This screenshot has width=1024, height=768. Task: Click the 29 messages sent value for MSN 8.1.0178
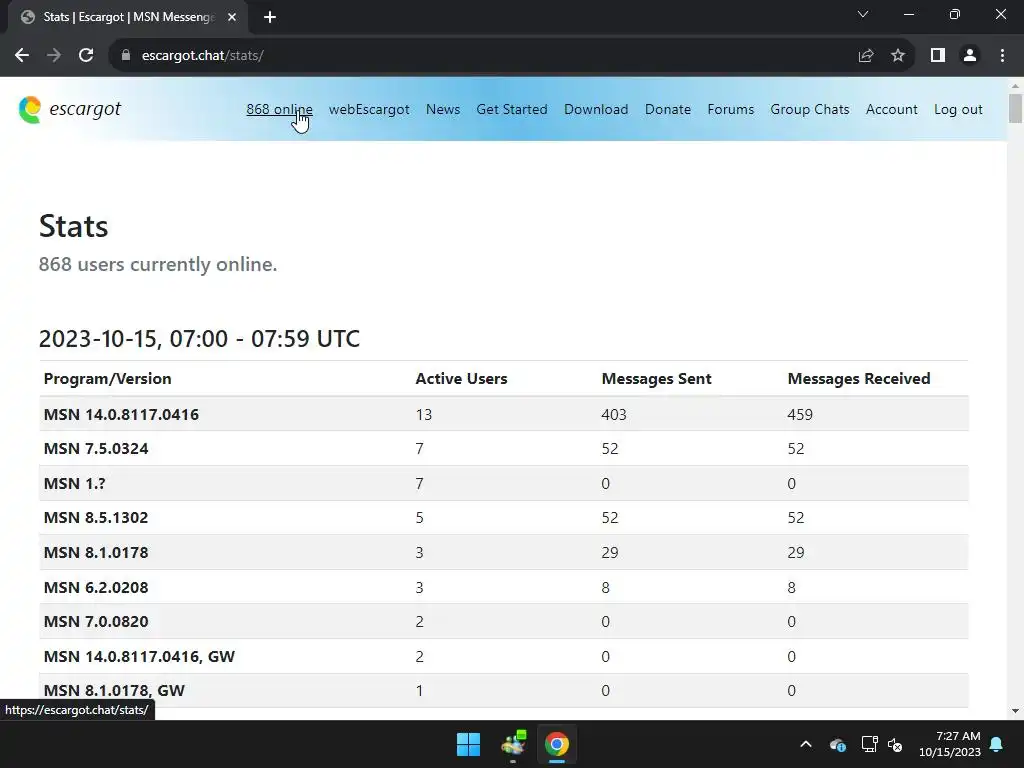click(610, 552)
